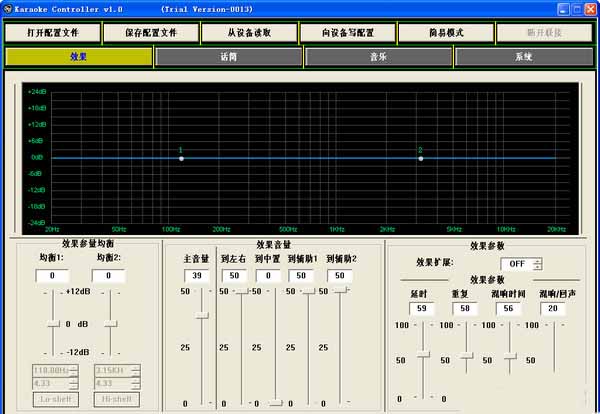Click the 到辅助2 value field

coord(340,275)
